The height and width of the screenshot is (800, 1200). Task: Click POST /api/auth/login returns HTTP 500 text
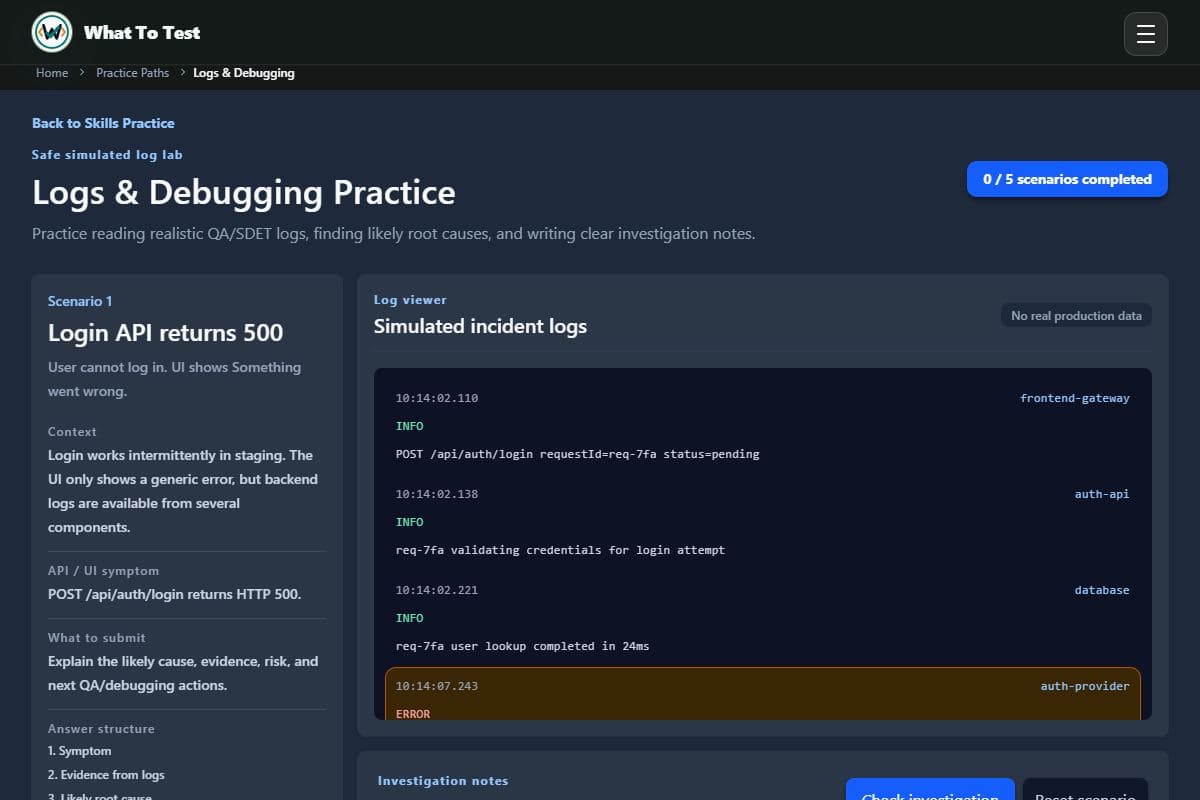pos(174,594)
